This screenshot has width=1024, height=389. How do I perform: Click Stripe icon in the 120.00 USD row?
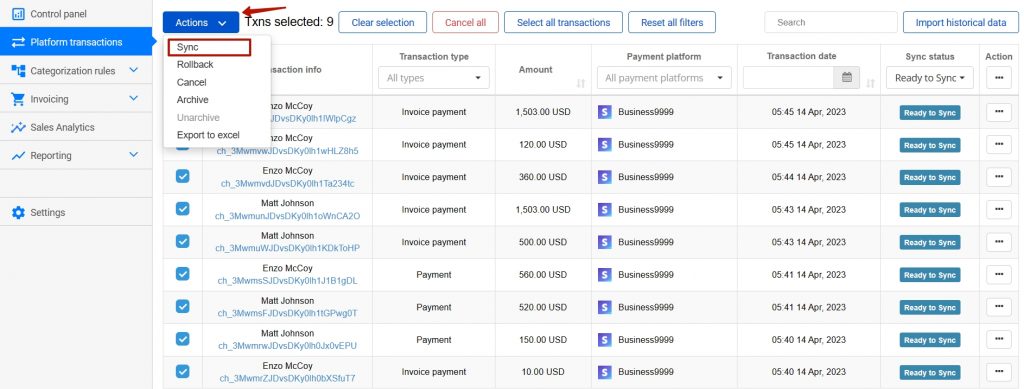(605, 145)
